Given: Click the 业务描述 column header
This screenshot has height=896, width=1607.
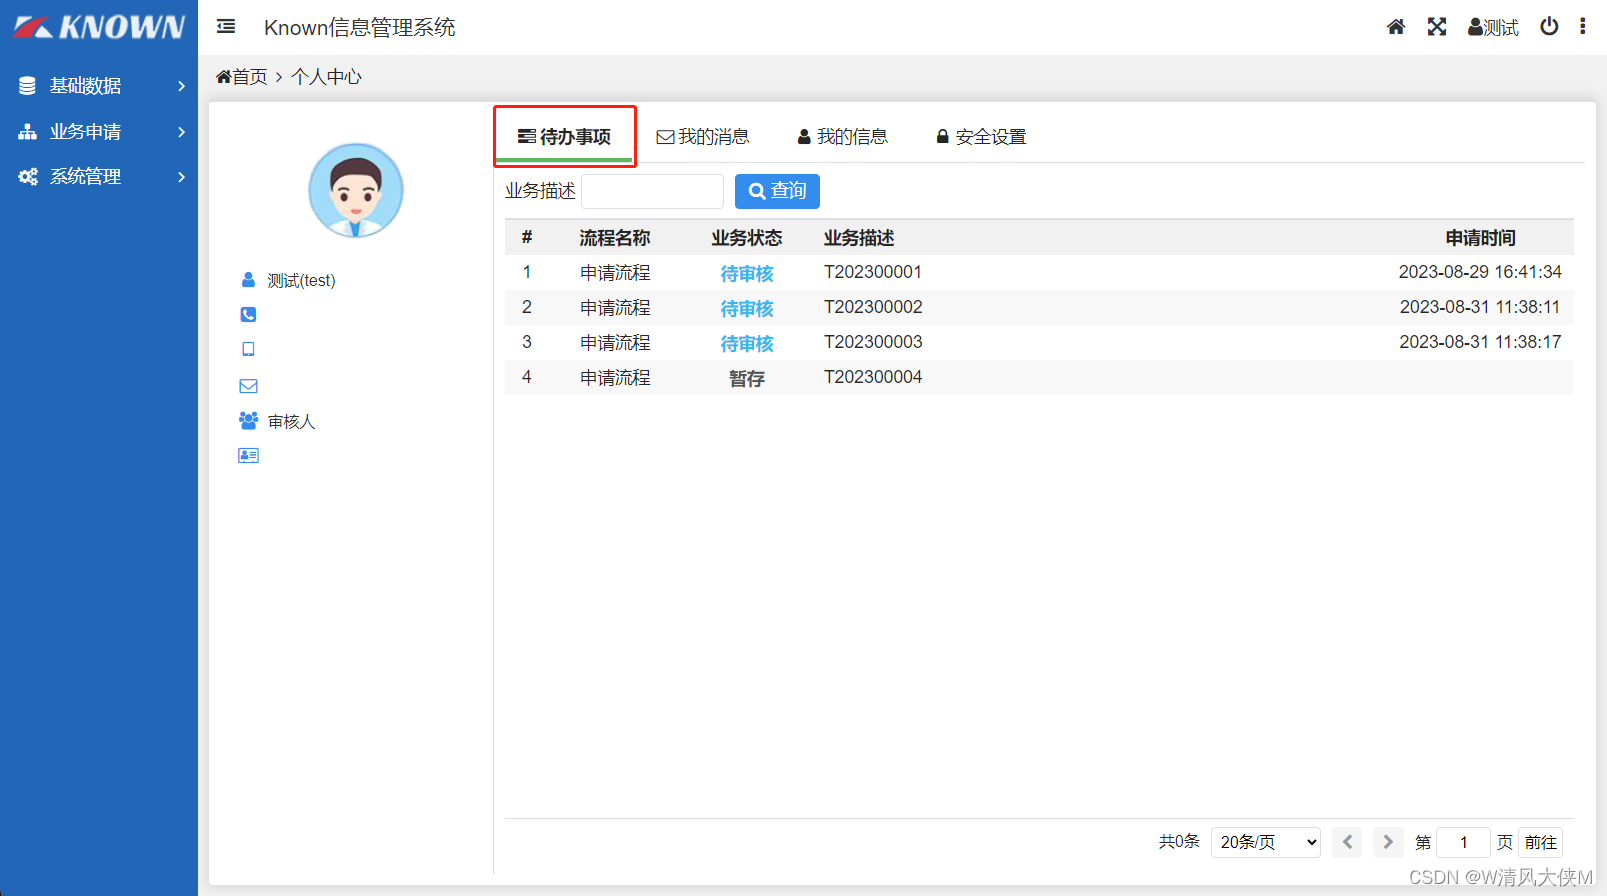Looking at the screenshot, I should pyautogui.click(x=859, y=238).
